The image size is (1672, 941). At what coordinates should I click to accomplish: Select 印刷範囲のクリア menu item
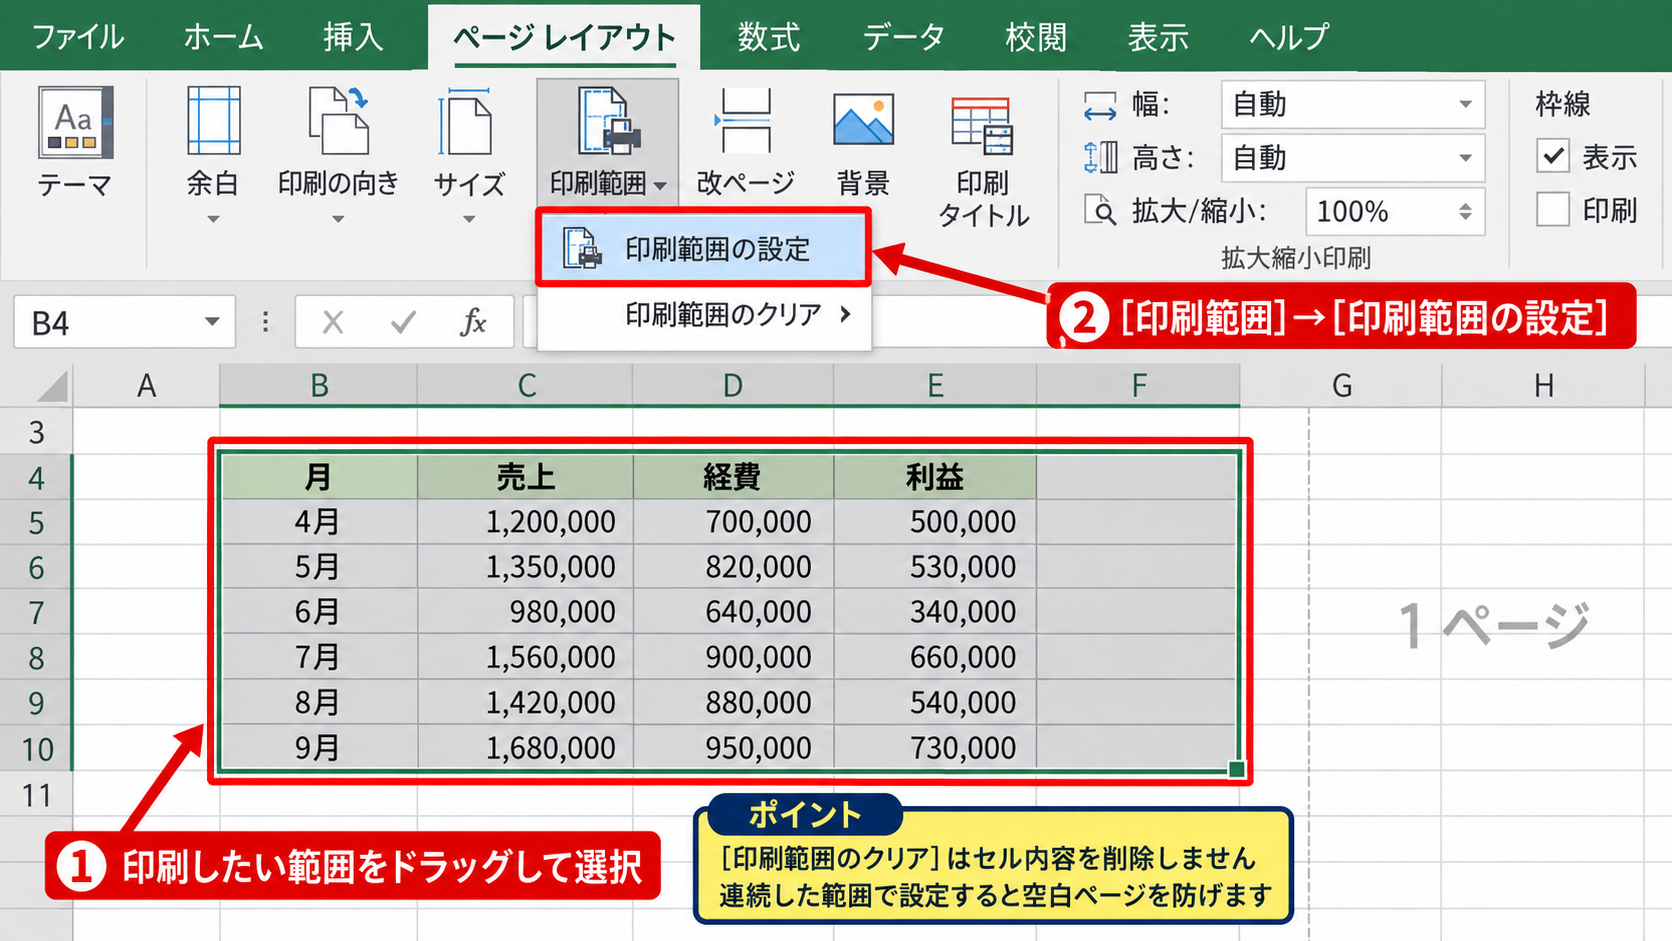click(703, 315)
